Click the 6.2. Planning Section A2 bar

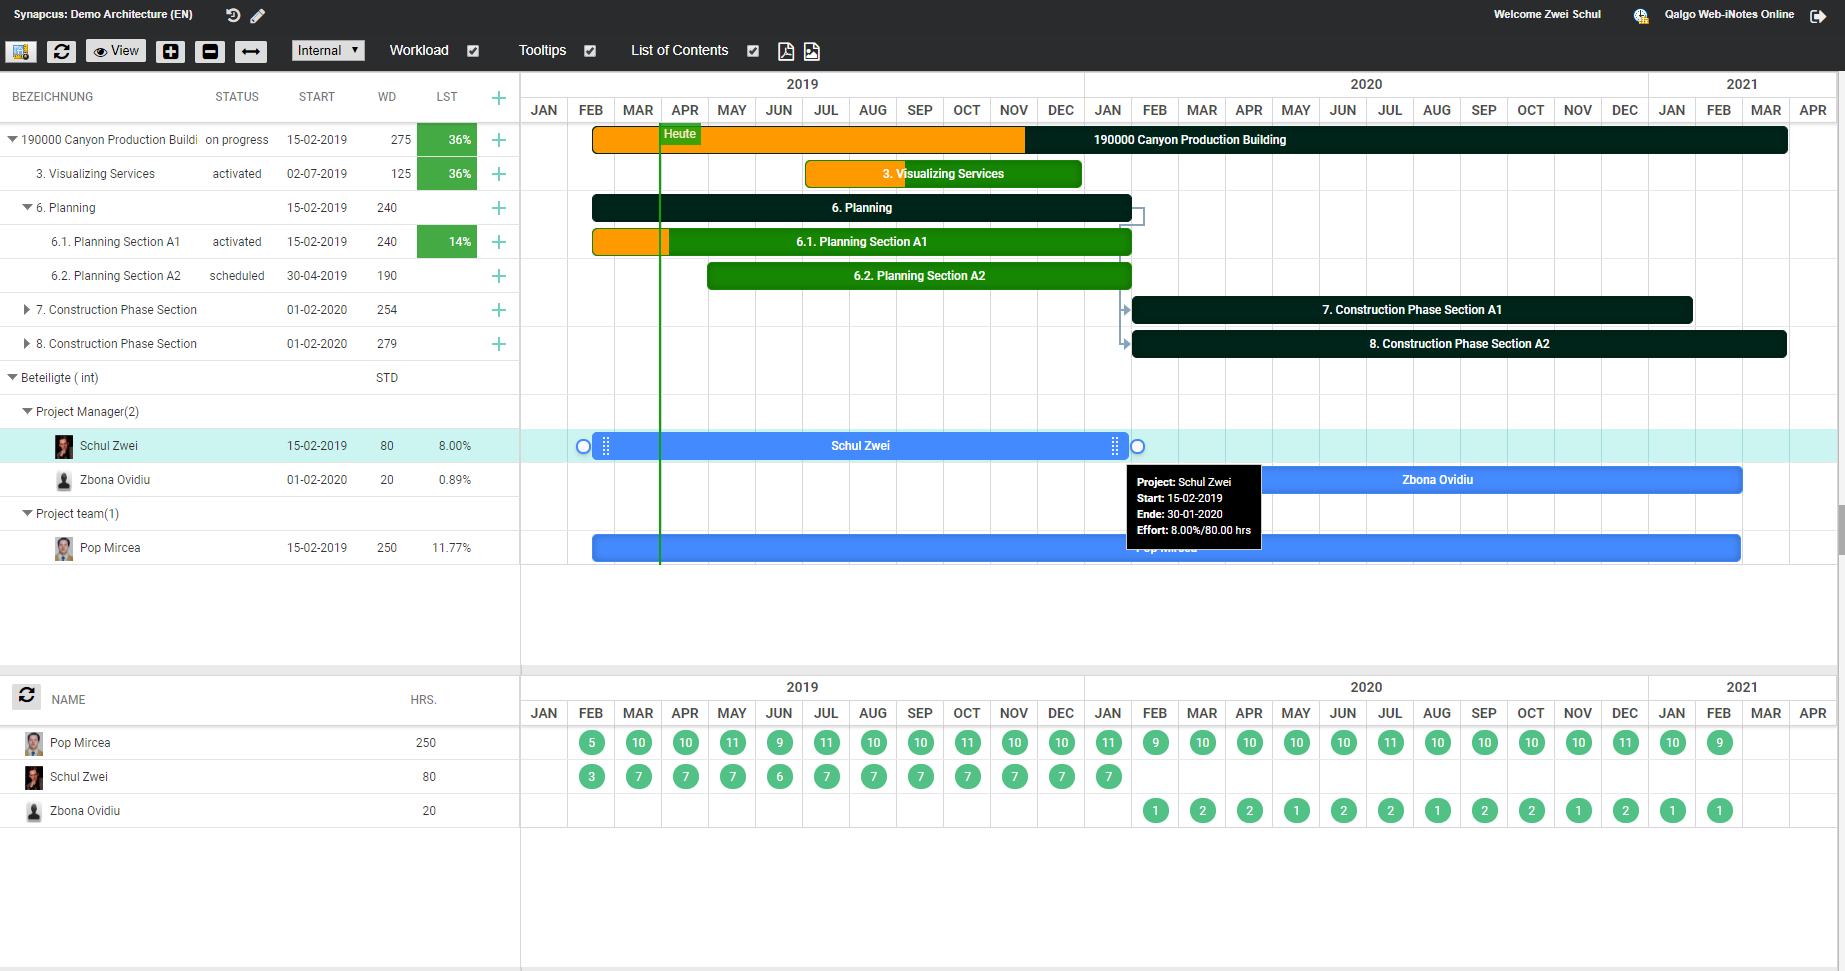(x=919, y=276)
